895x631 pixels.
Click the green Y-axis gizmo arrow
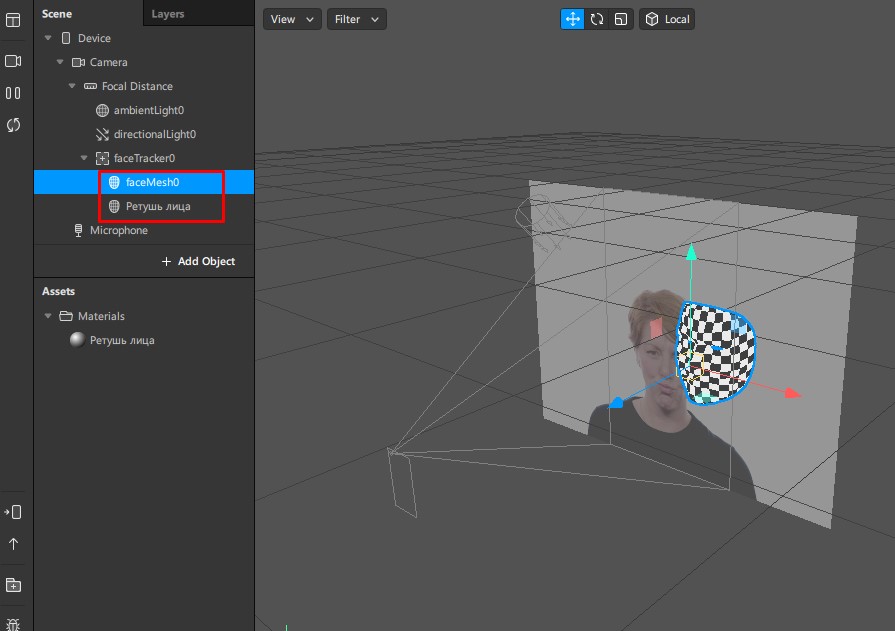[691, 252]
